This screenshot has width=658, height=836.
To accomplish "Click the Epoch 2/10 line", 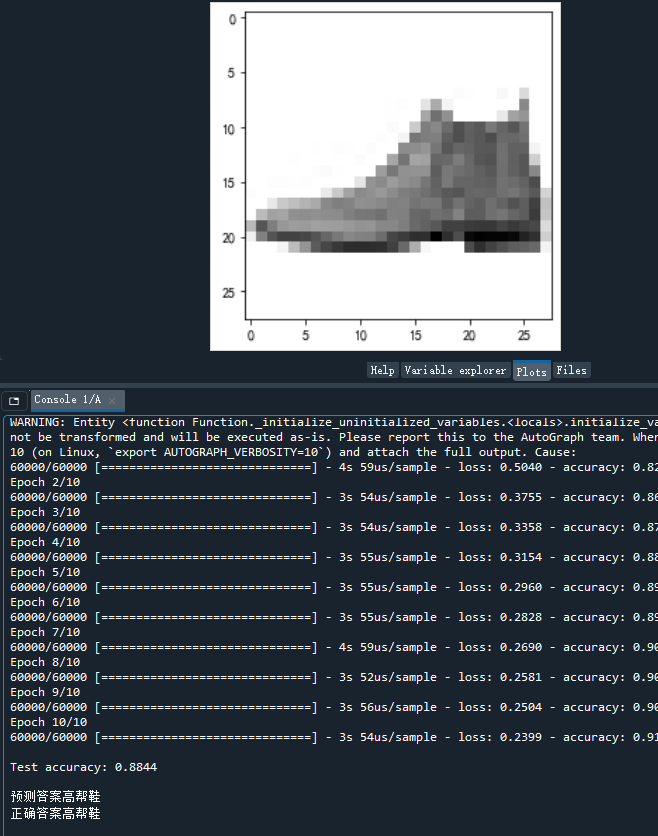I will coord(45,482).
